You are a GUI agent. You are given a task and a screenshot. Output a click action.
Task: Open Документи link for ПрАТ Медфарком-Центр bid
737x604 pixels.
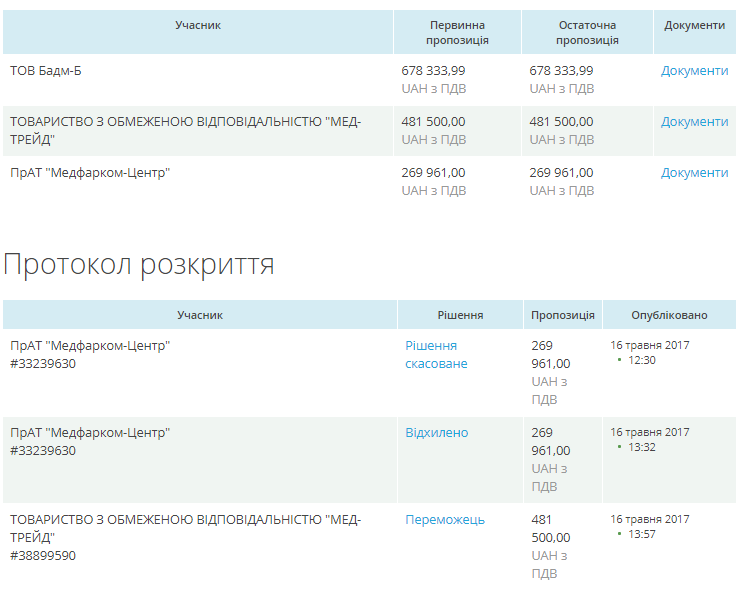point(694,173)
